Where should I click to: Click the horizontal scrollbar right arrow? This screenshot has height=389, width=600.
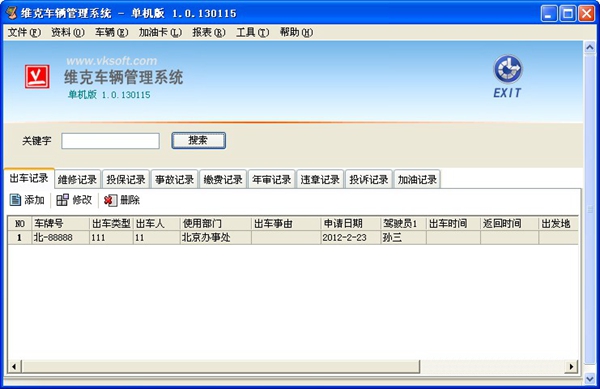coord(571,366)
